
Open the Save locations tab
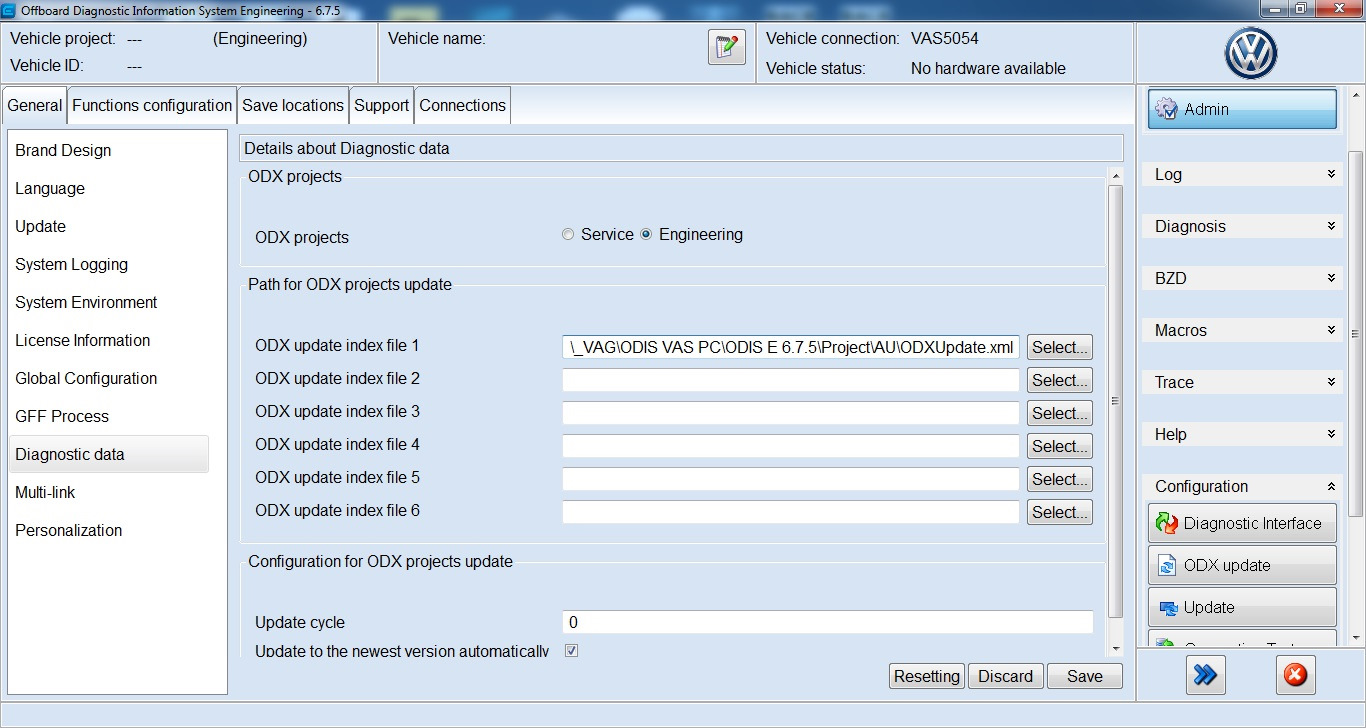click(293, 105)
